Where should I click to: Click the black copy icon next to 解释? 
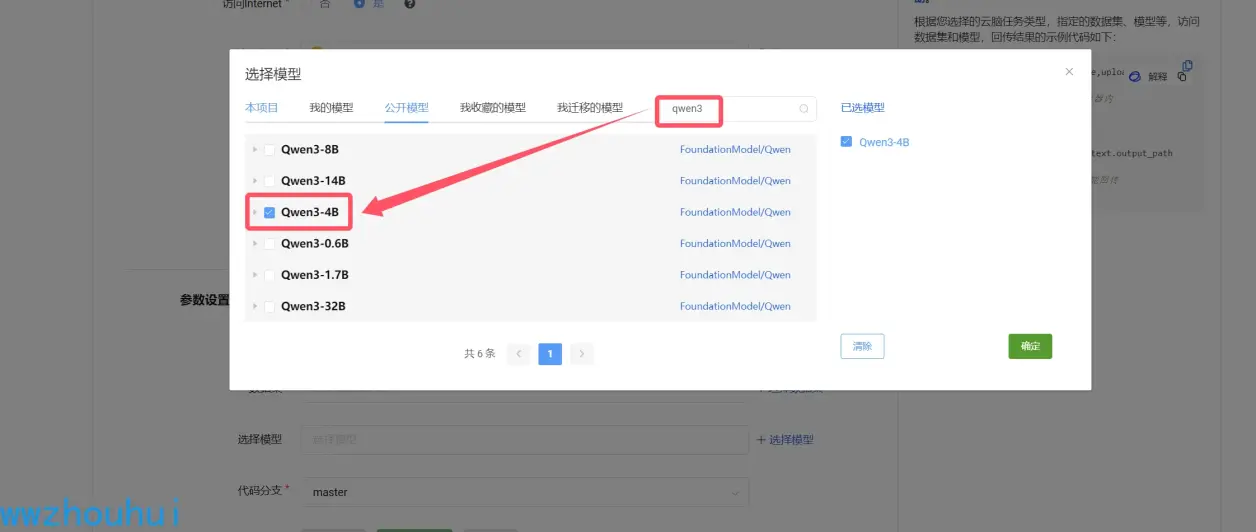pyautogui.click(x=1182, y=77)
